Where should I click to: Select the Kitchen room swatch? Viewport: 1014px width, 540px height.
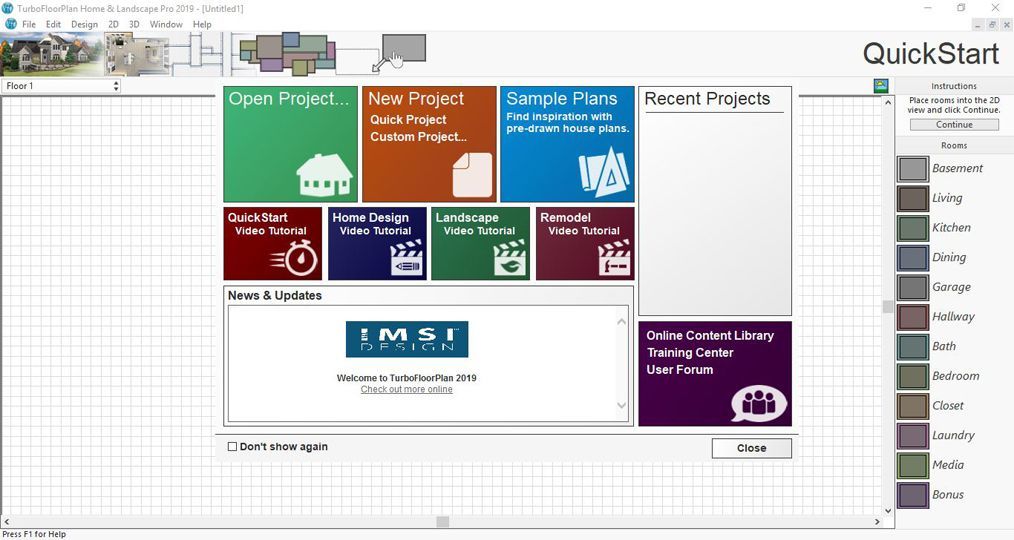pyautogui.click(x=912, y=228)
